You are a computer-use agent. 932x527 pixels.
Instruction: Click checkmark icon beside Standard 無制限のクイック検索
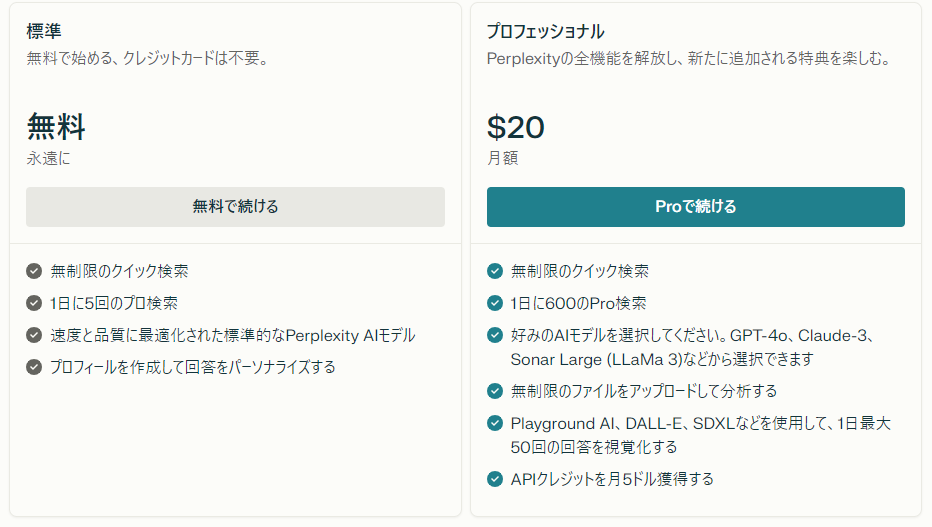coord(34,271)
